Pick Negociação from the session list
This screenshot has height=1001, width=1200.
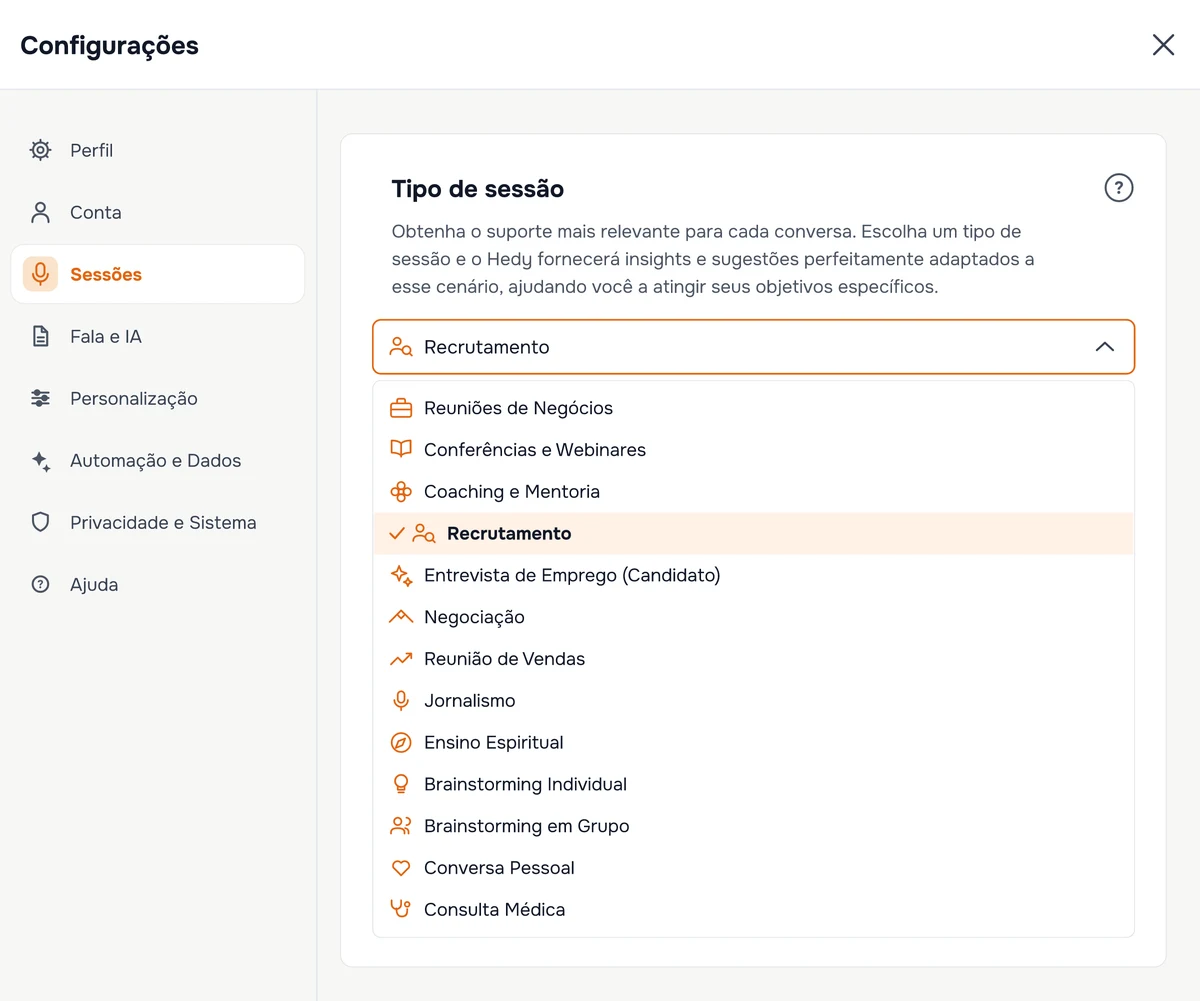[754, 617]
